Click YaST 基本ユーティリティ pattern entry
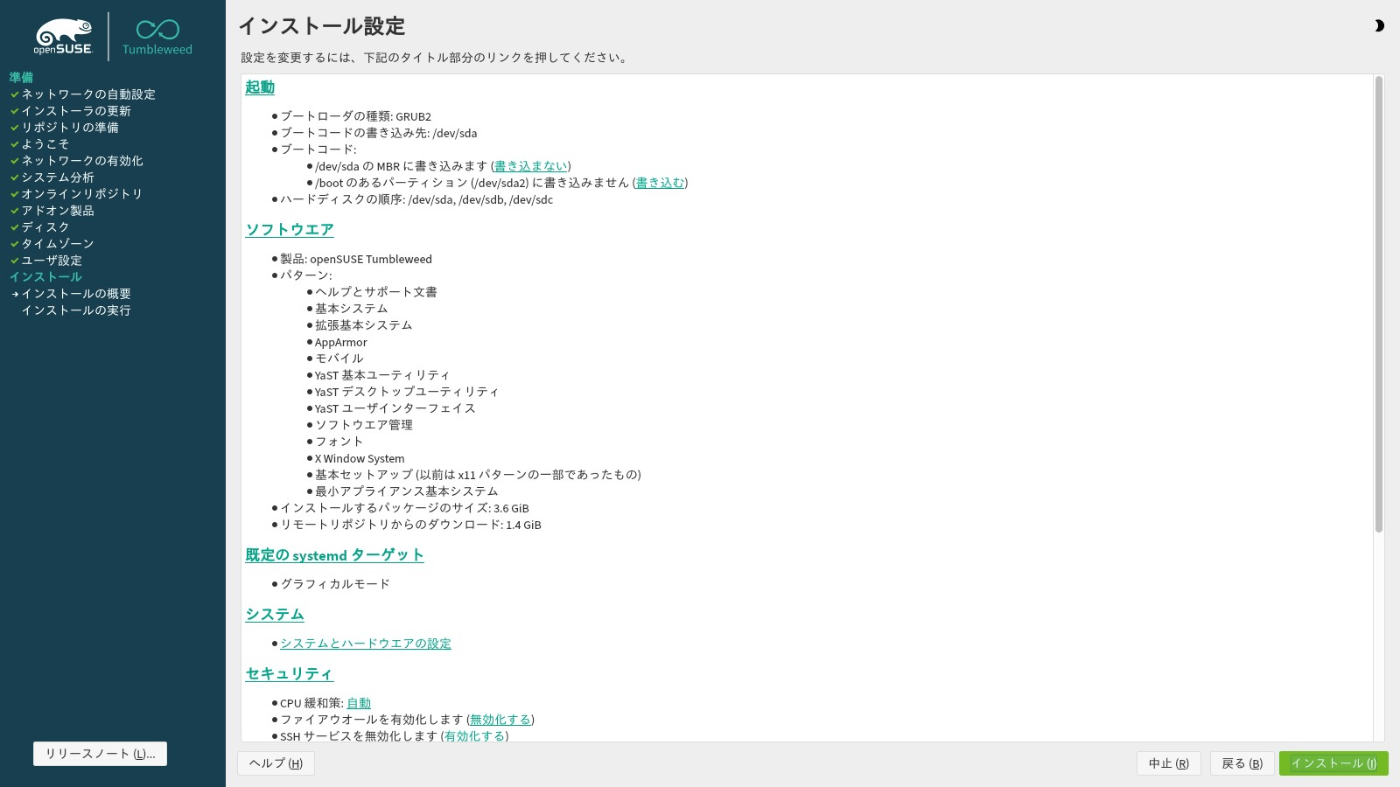 pos(383,375)
